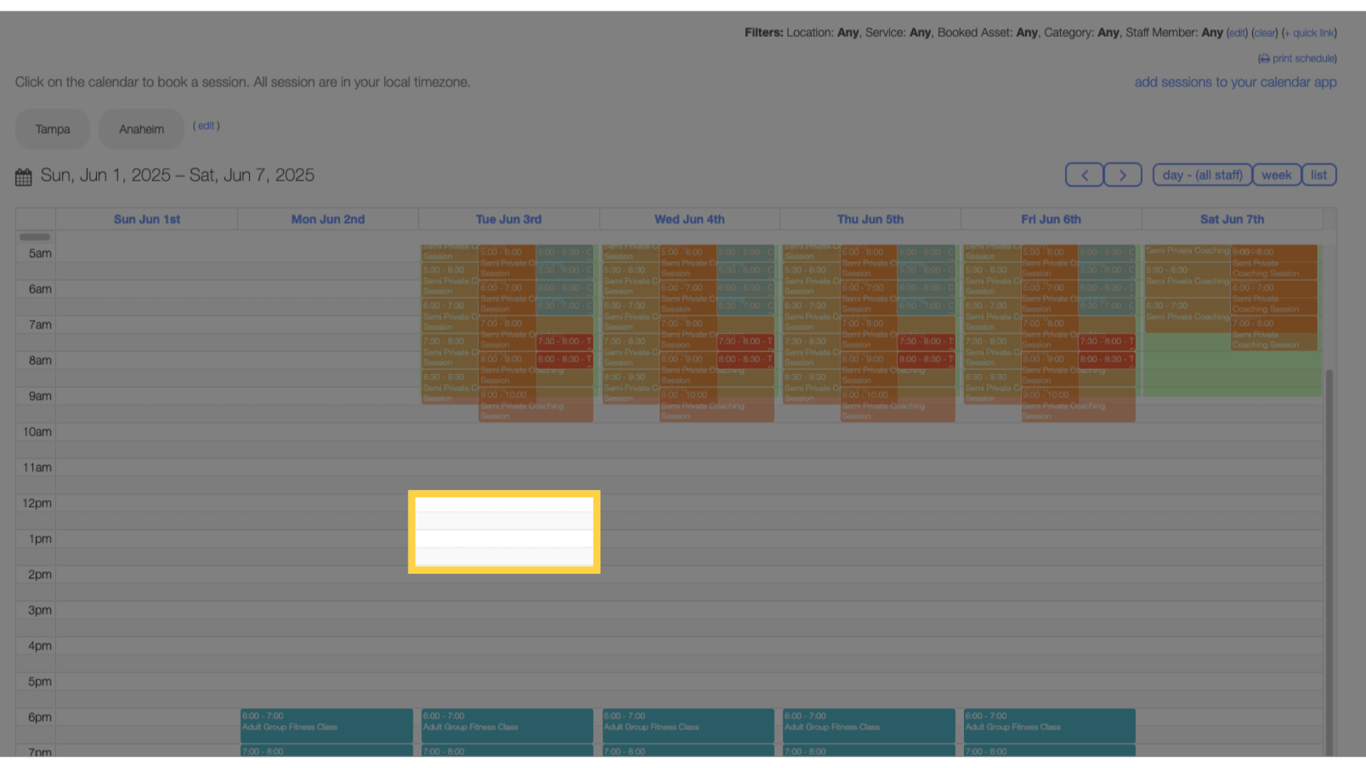Edit the location list via the edit link

pyautogui.click(x=206, y=125)
